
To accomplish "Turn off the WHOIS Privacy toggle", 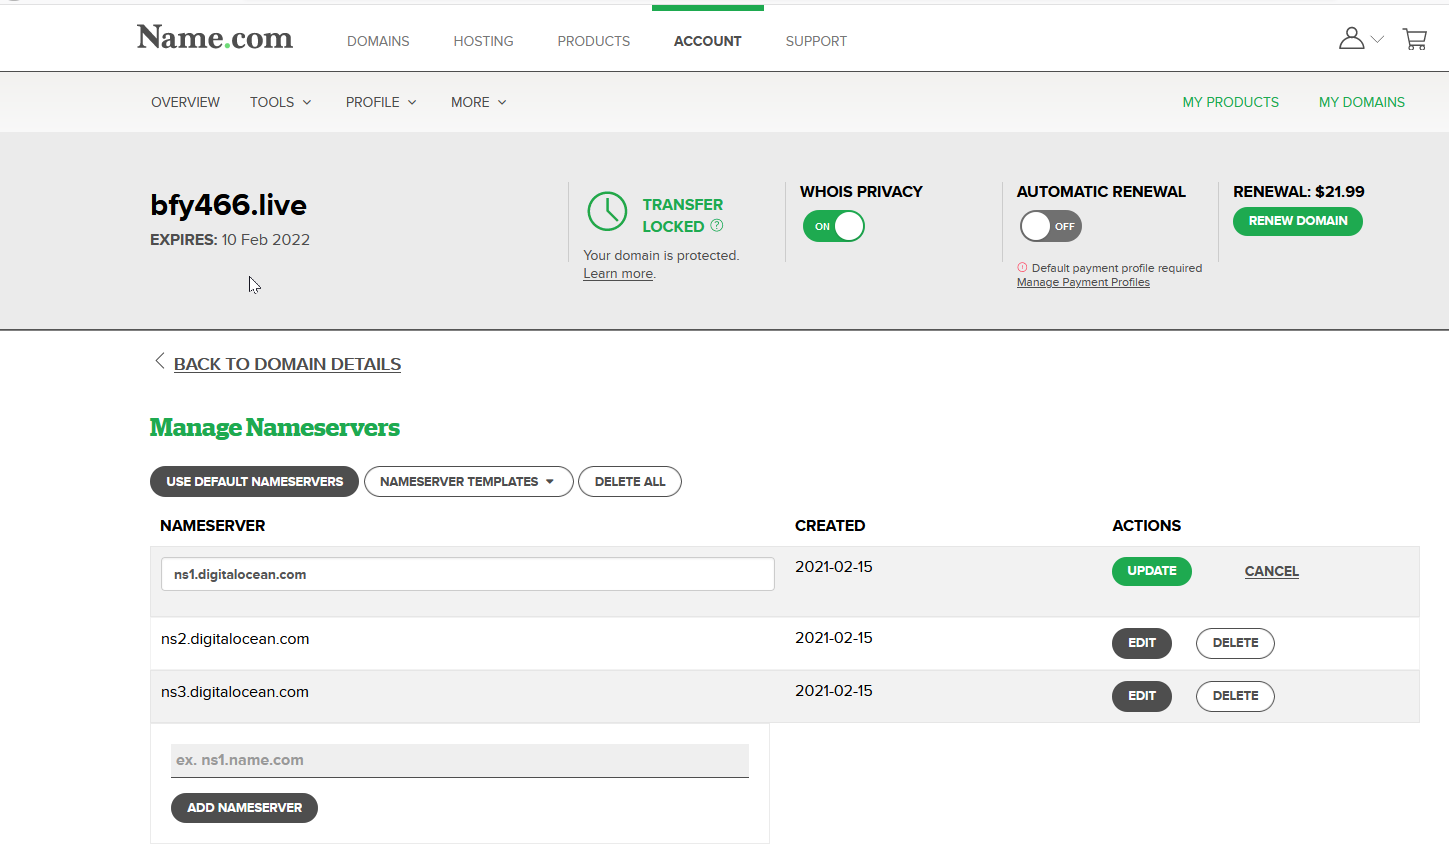I will [833, 226].
